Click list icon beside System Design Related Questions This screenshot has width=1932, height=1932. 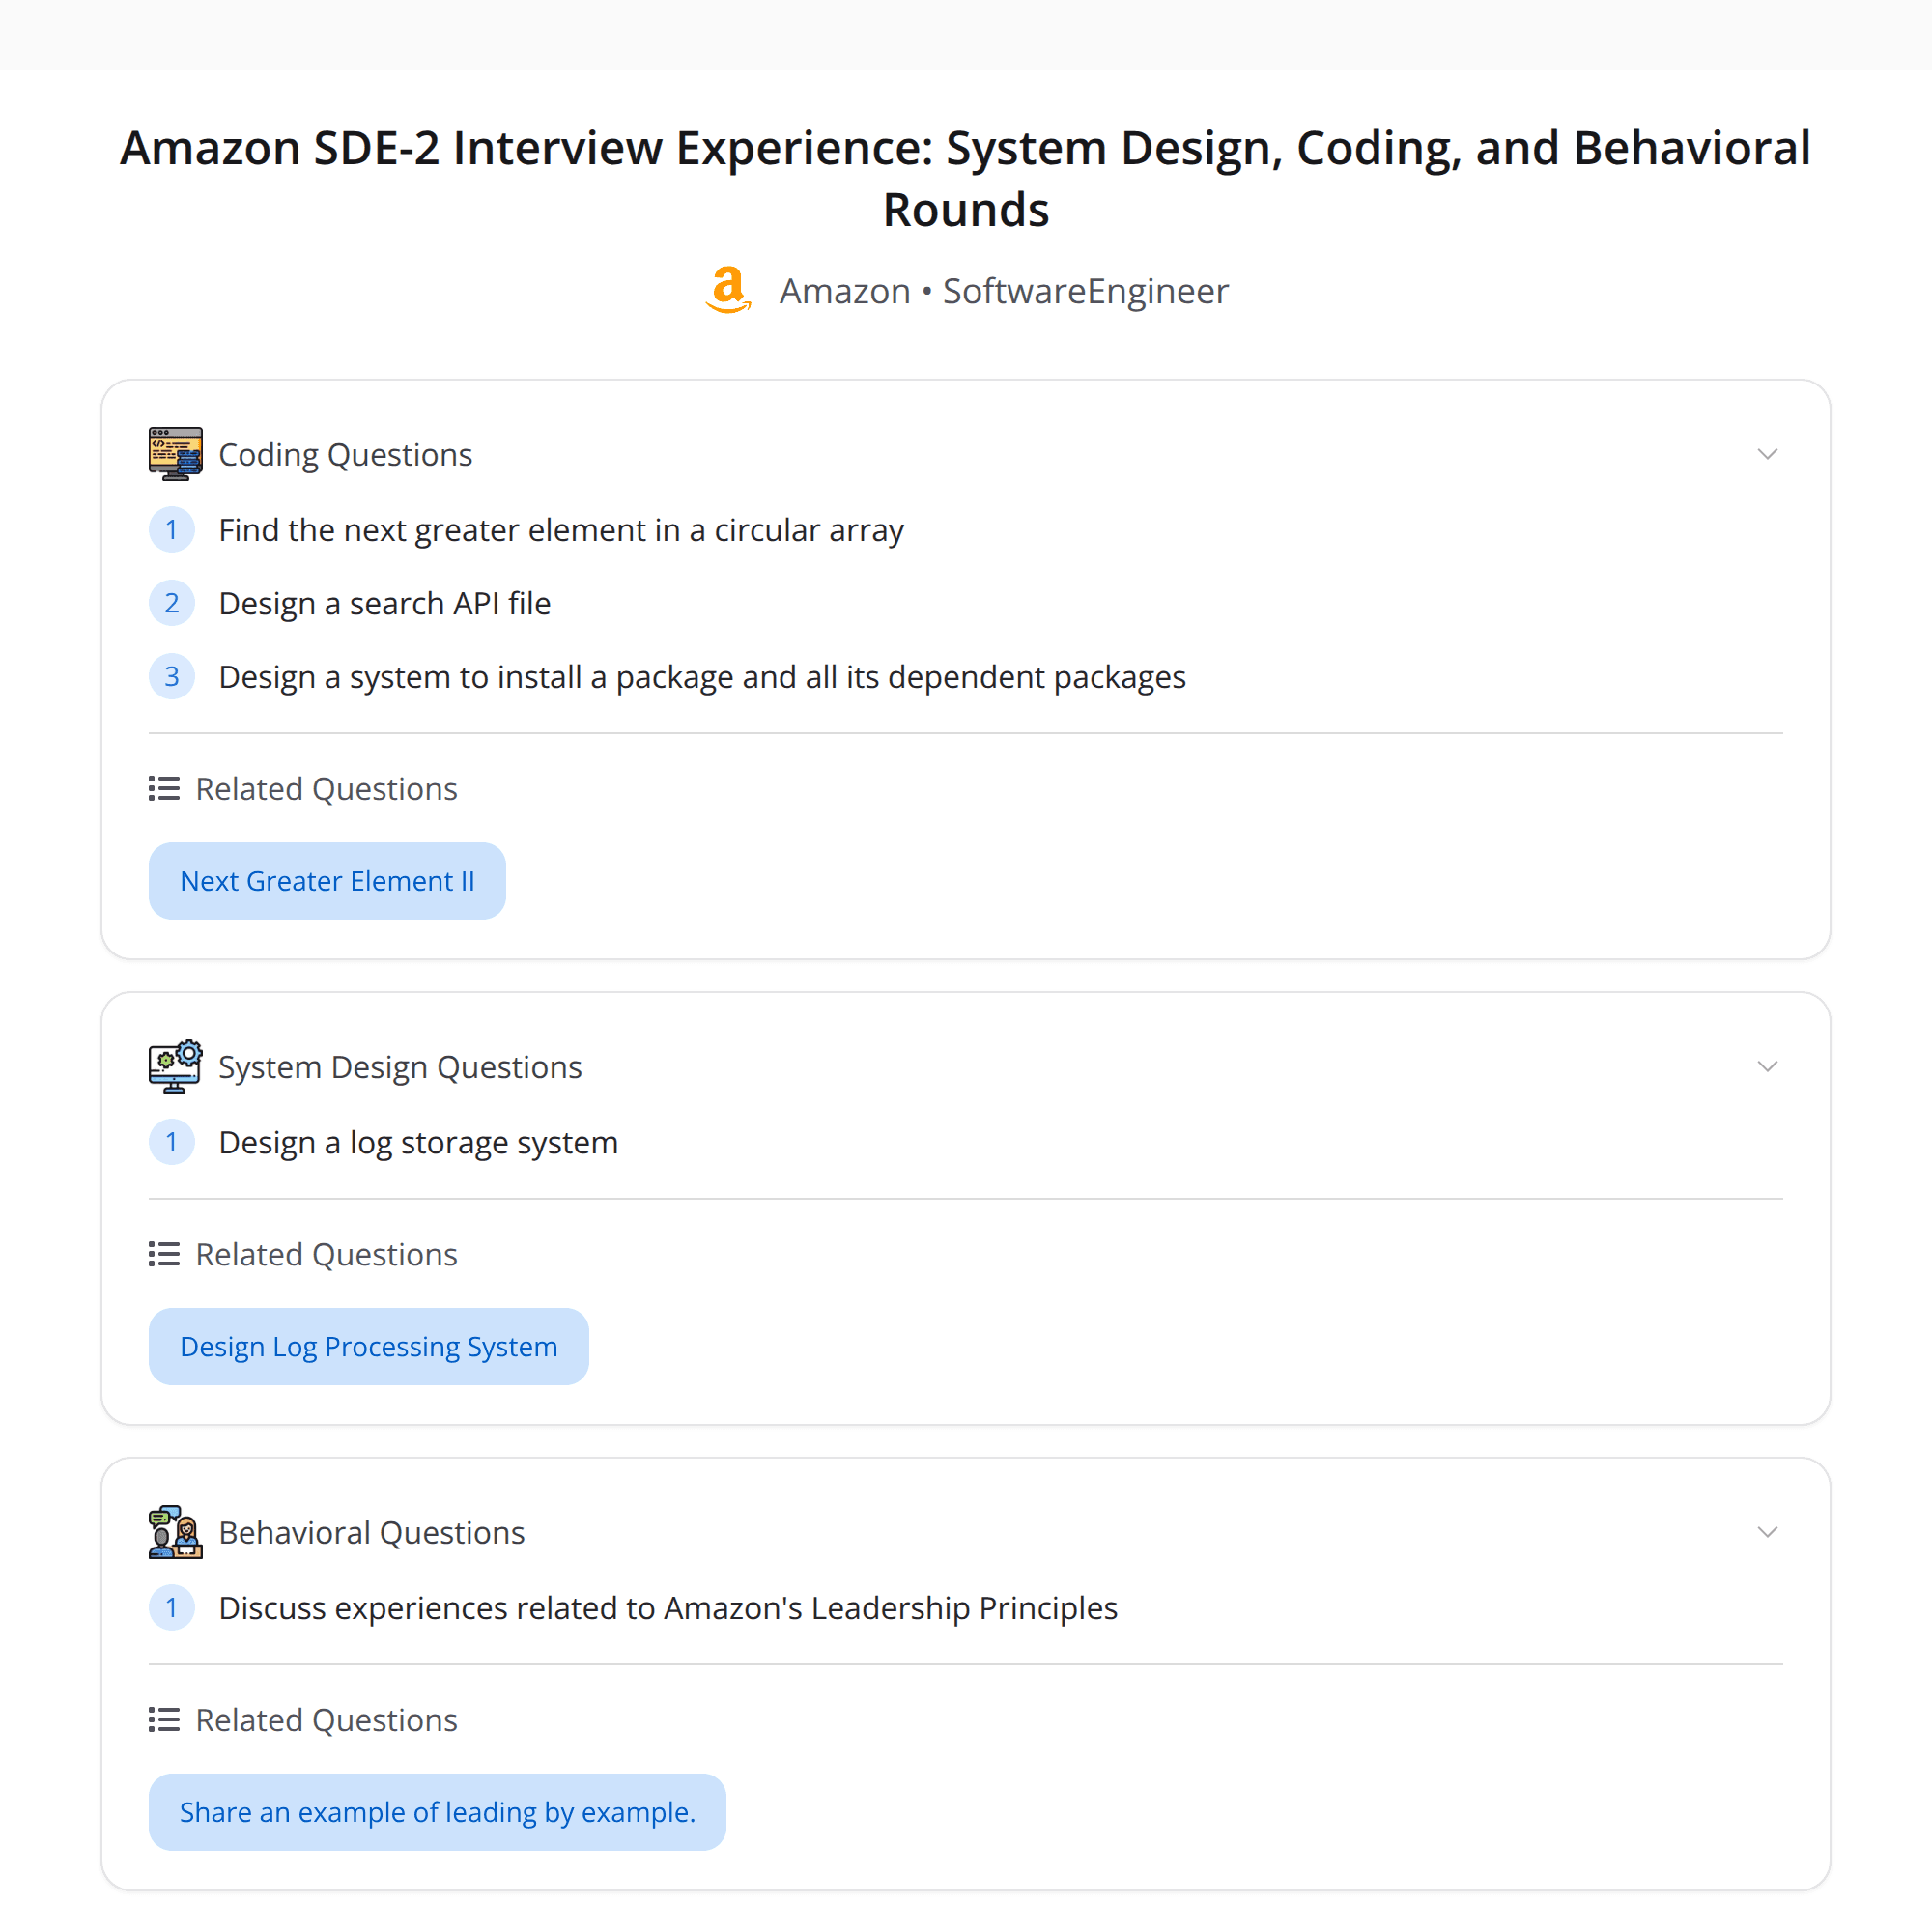click(164, 1254)
